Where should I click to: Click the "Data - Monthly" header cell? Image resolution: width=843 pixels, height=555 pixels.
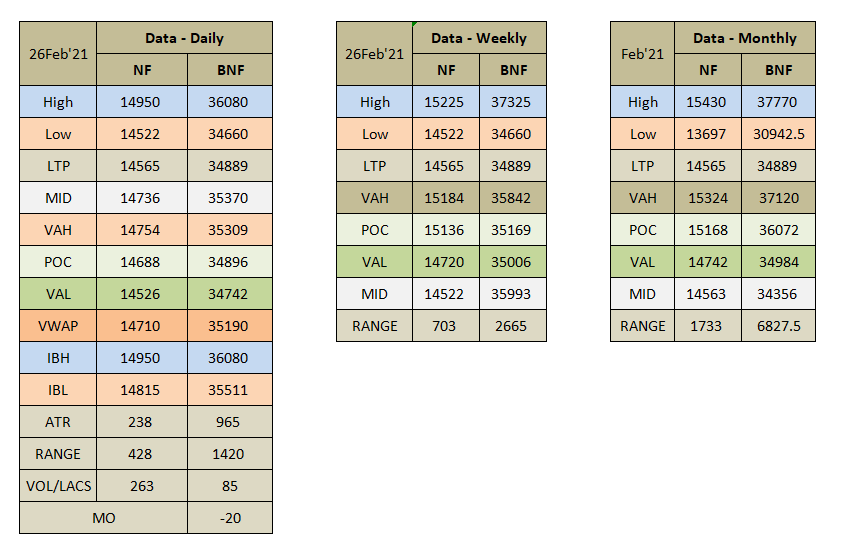pos(744,38)
